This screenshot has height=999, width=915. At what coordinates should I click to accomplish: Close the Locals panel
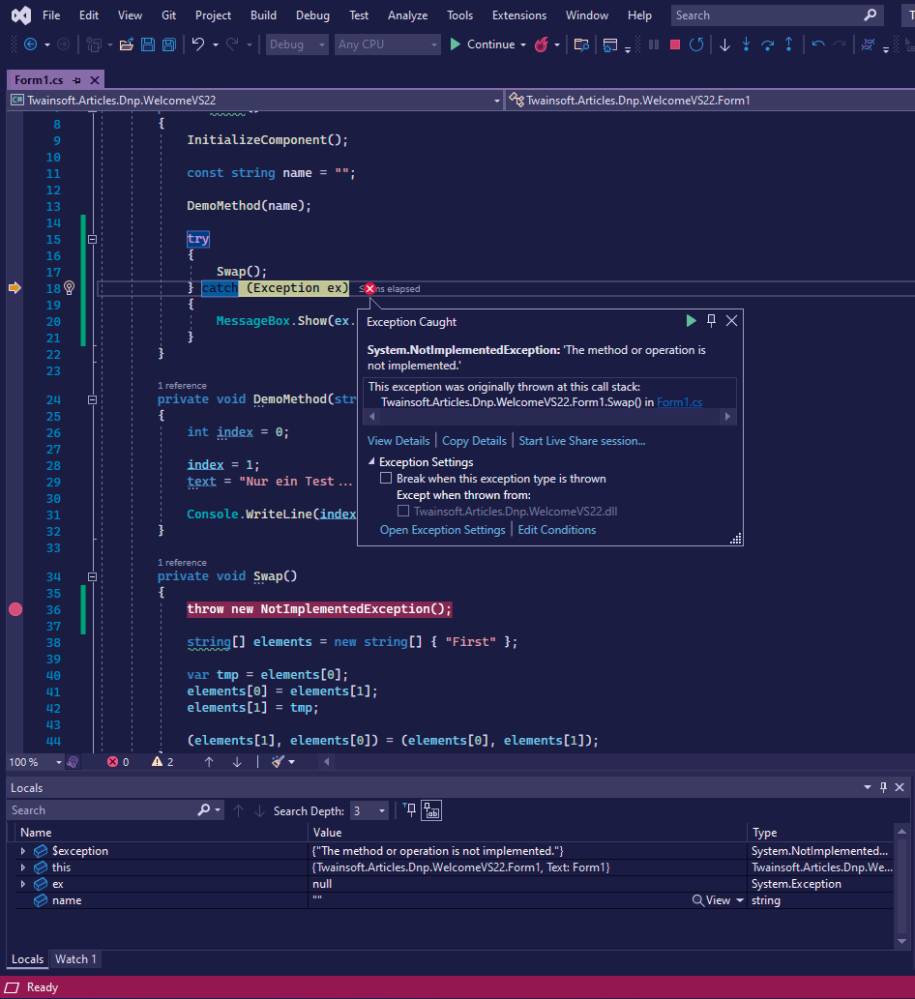point(900,787)
